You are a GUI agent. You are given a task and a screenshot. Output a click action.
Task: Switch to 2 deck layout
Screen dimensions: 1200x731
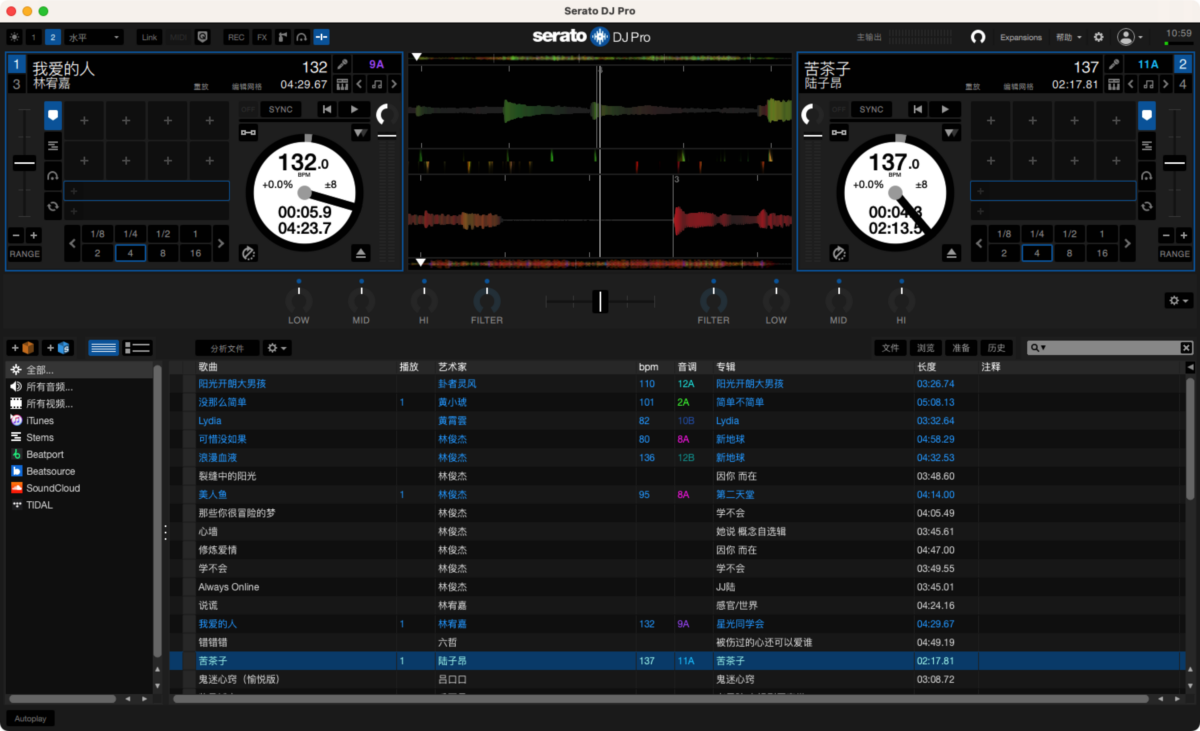(51, 37)
